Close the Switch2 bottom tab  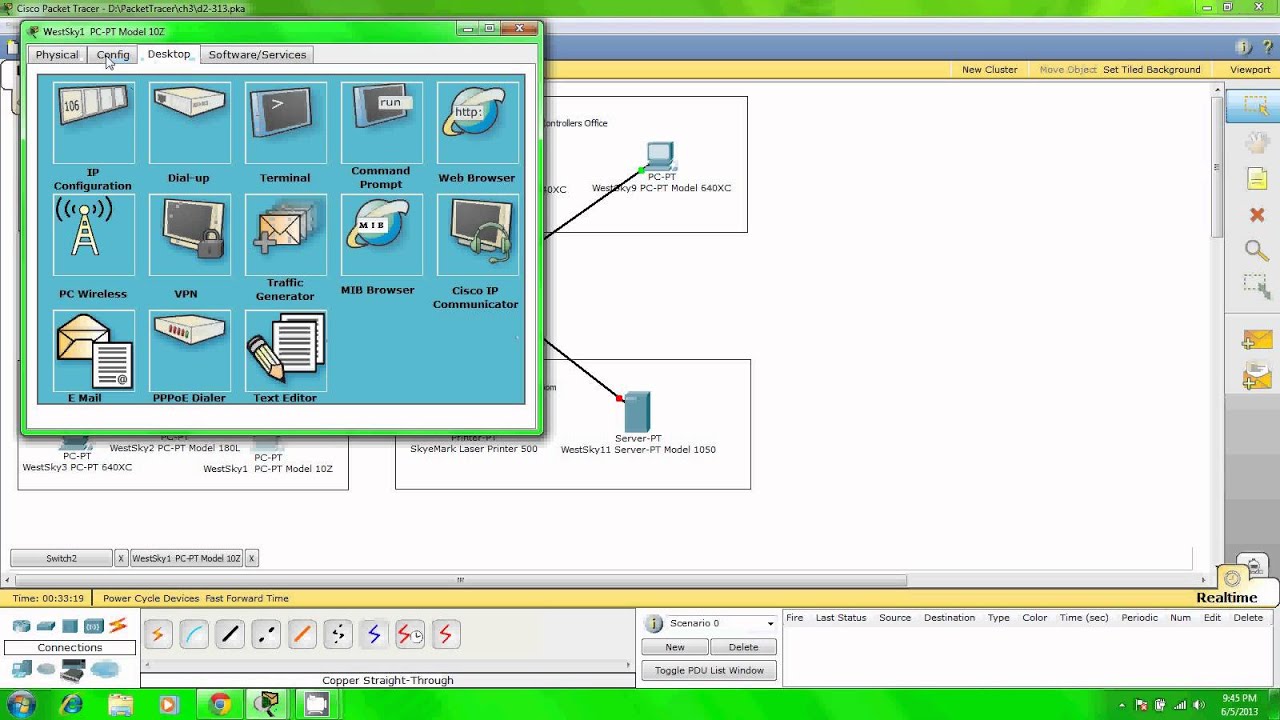coord(121,558)
